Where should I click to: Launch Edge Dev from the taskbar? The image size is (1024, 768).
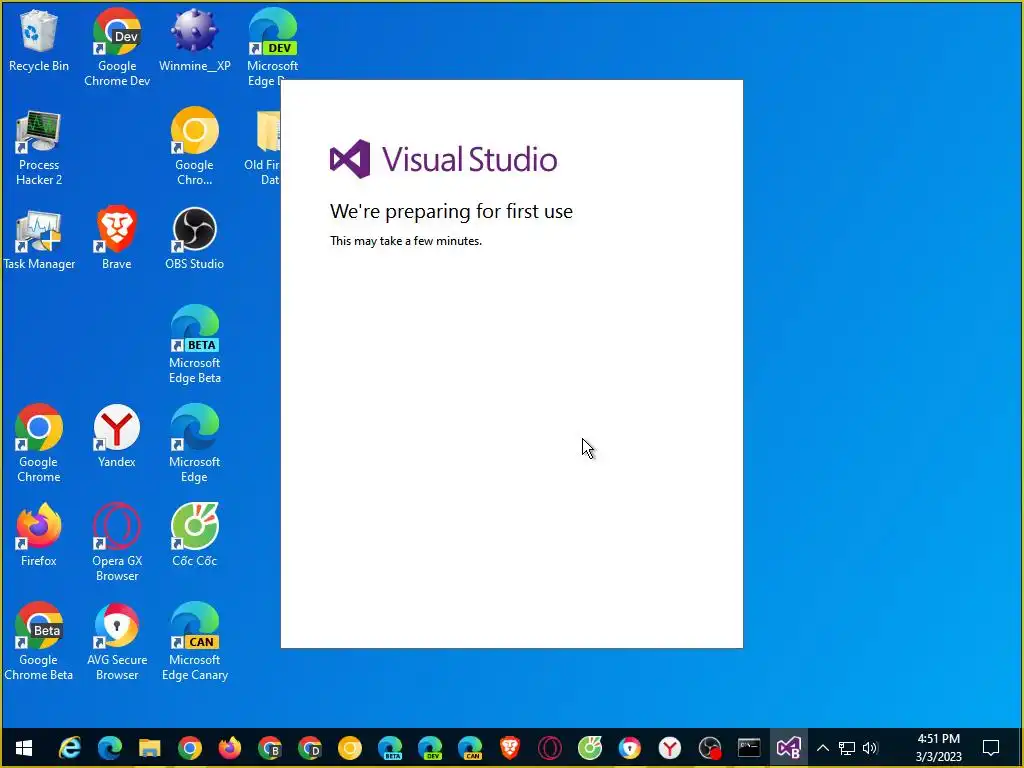pos(430,748)
